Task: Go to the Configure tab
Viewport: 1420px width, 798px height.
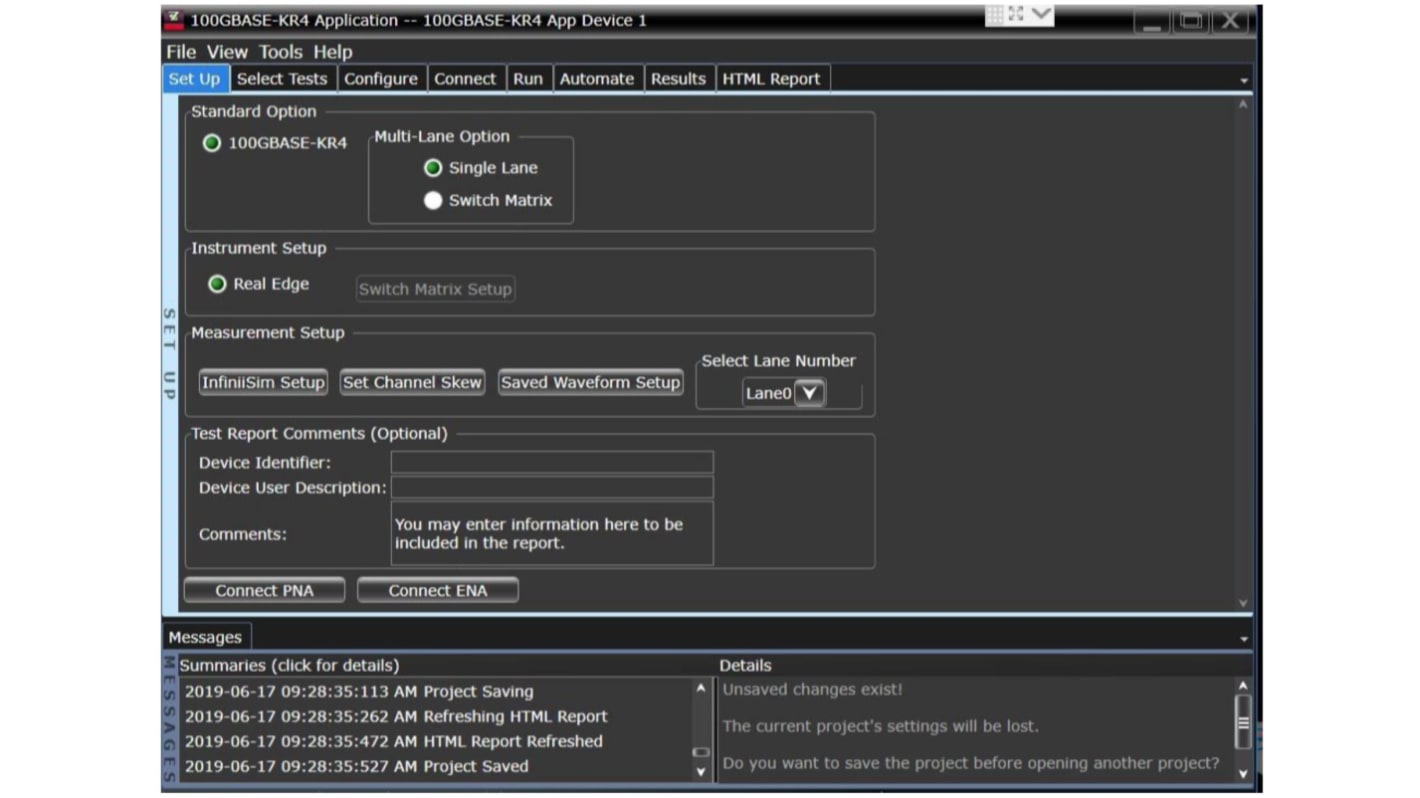Action: pyautogui.click(x=381, y=79)
